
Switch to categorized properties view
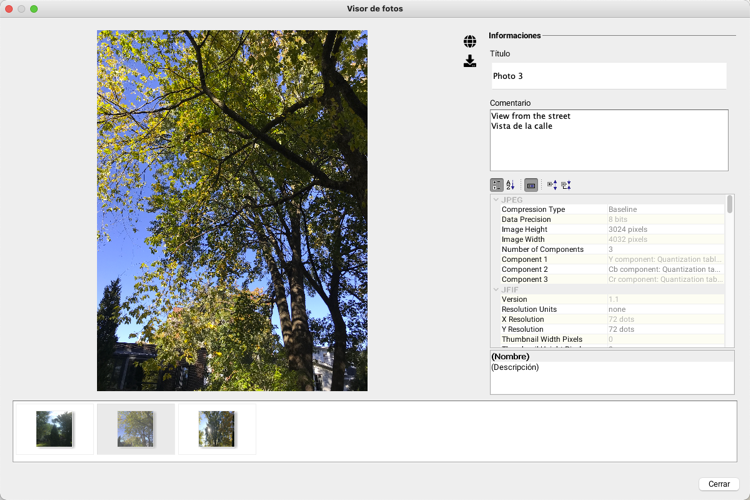(497, 185)
